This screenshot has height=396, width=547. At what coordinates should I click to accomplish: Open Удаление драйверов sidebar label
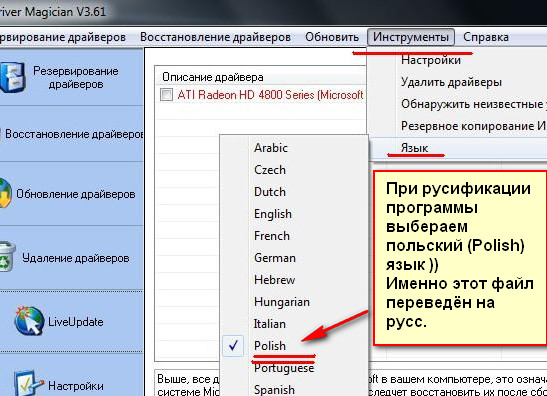76,258
